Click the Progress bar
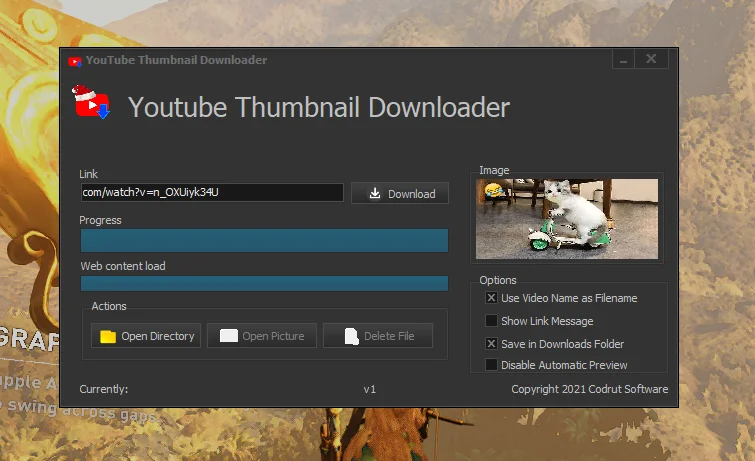This screenshot has height=461, width=755. pyautogui.click(x=264, y=240)
